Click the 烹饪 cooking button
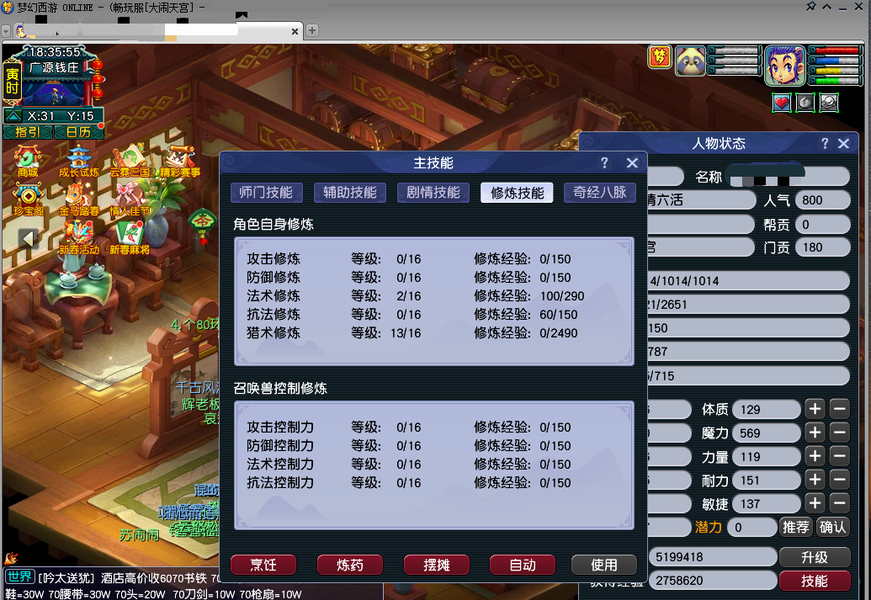Screen dimensions: 871x600 [263, 565]
